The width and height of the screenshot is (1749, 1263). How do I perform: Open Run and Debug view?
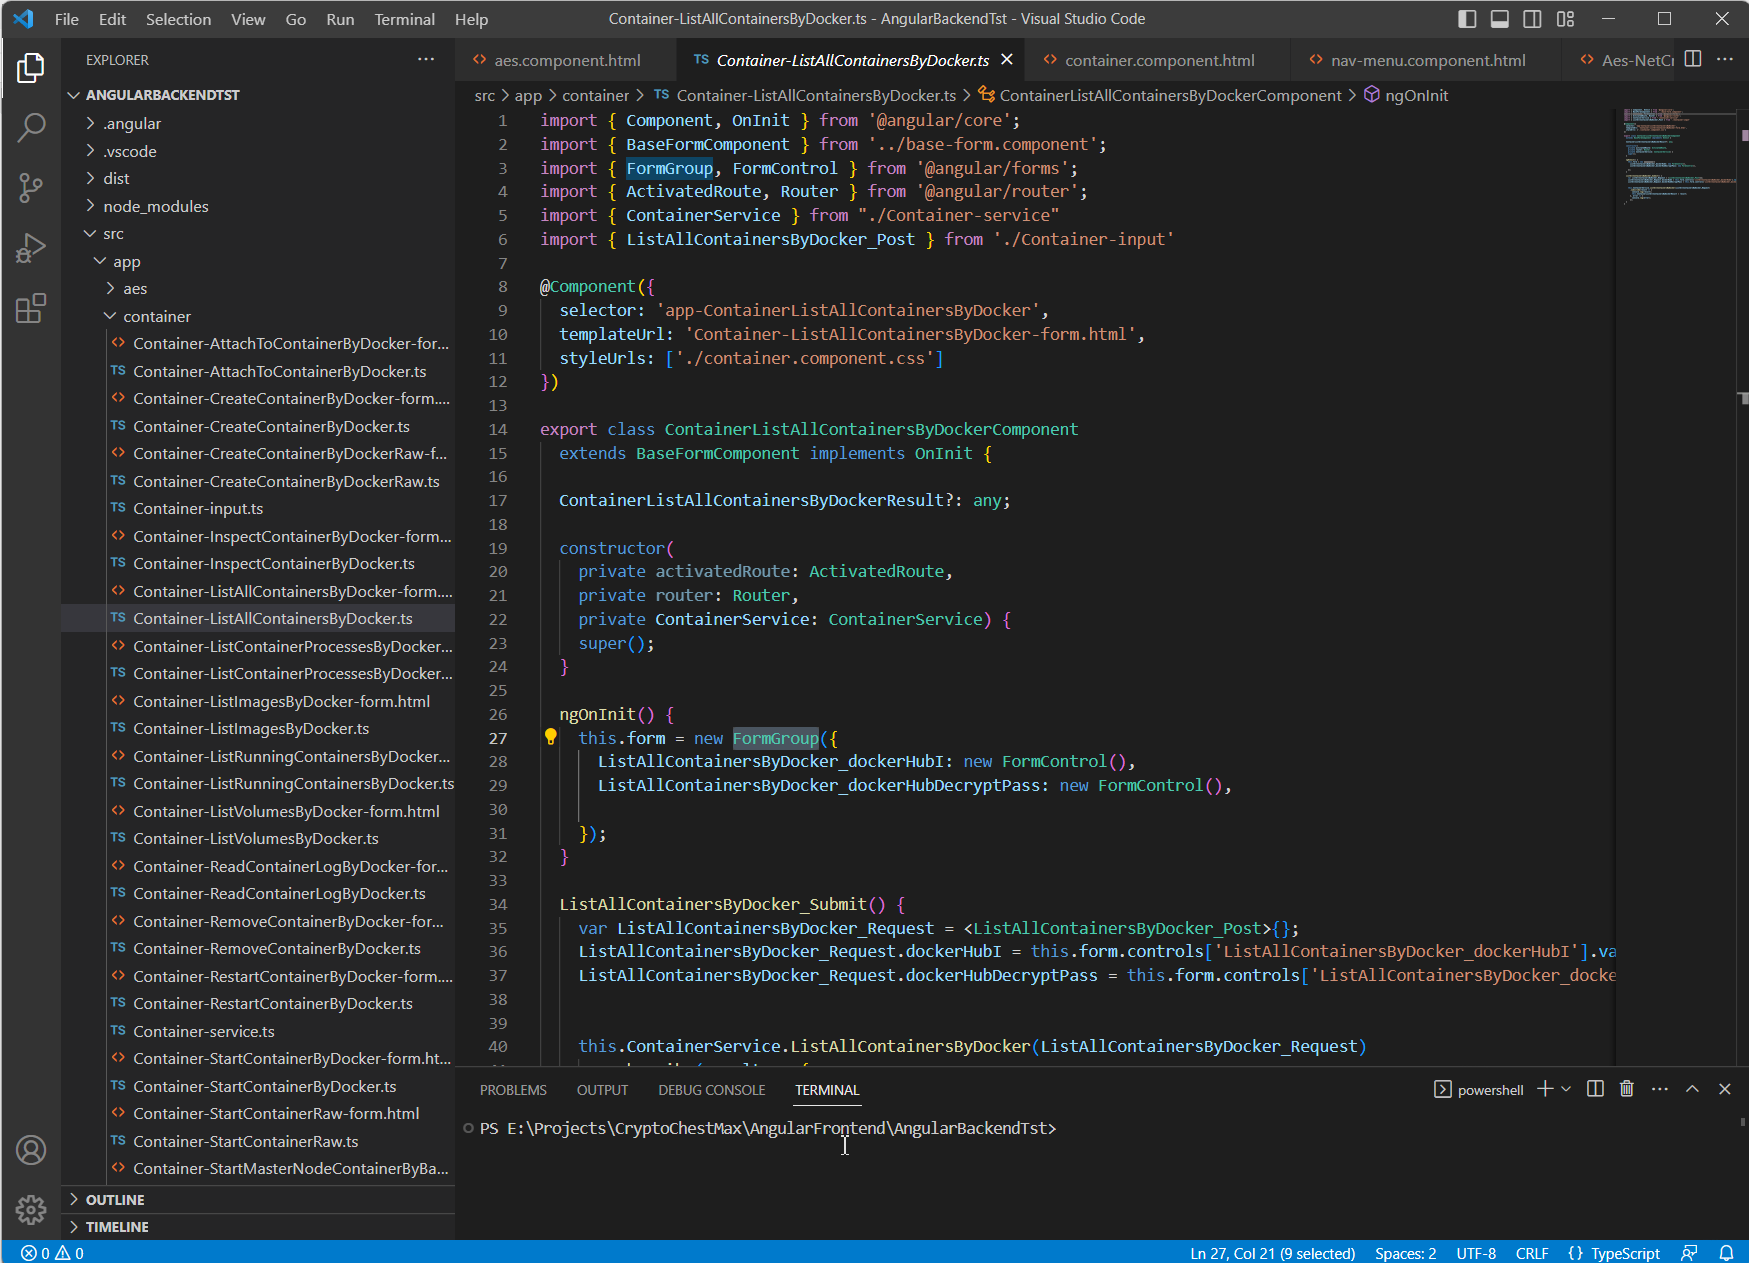(31, 248)
